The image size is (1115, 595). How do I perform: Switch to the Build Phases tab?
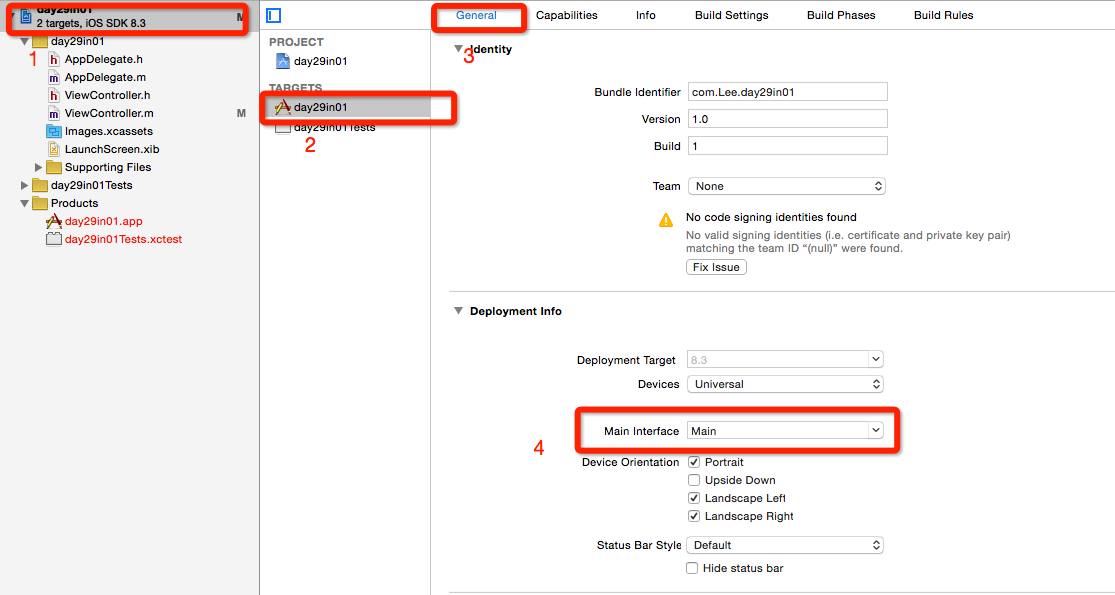841,16
